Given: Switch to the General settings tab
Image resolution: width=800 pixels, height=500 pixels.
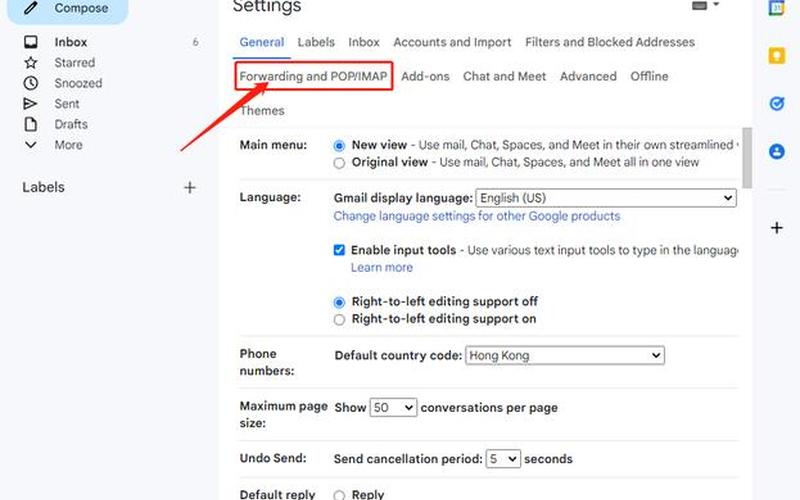Looking at the screenshot, I should coord(262,42).
